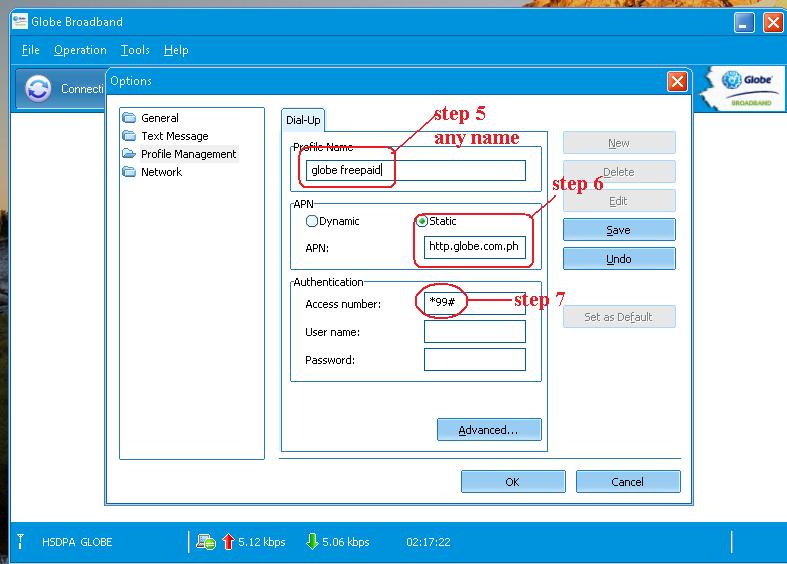Click the Globe Broadband title bar icon
Viewport: 787px width, 564px height.
click(x=20, y=22)
